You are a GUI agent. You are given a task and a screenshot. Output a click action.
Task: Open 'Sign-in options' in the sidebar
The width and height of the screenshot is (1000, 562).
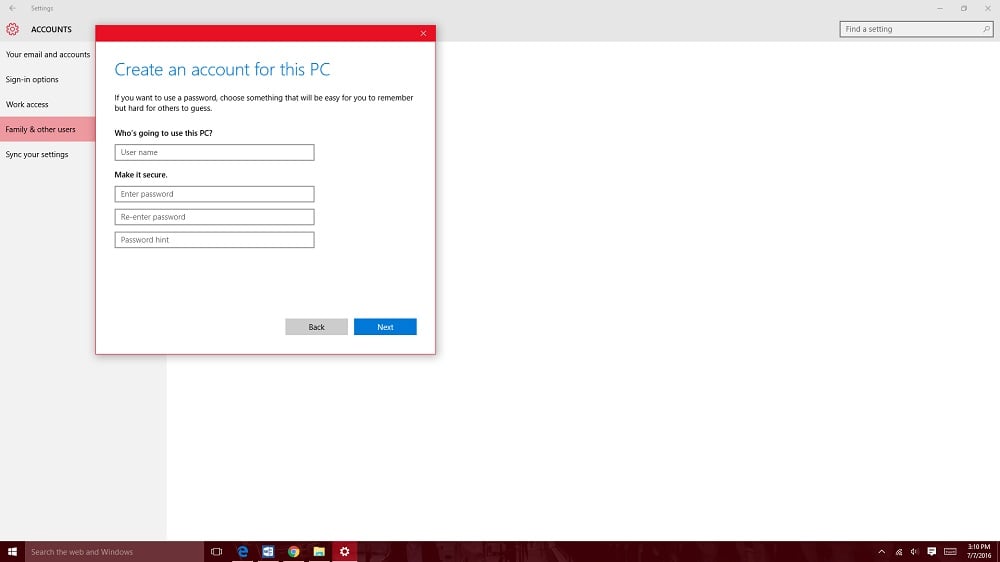coord(32,80)
